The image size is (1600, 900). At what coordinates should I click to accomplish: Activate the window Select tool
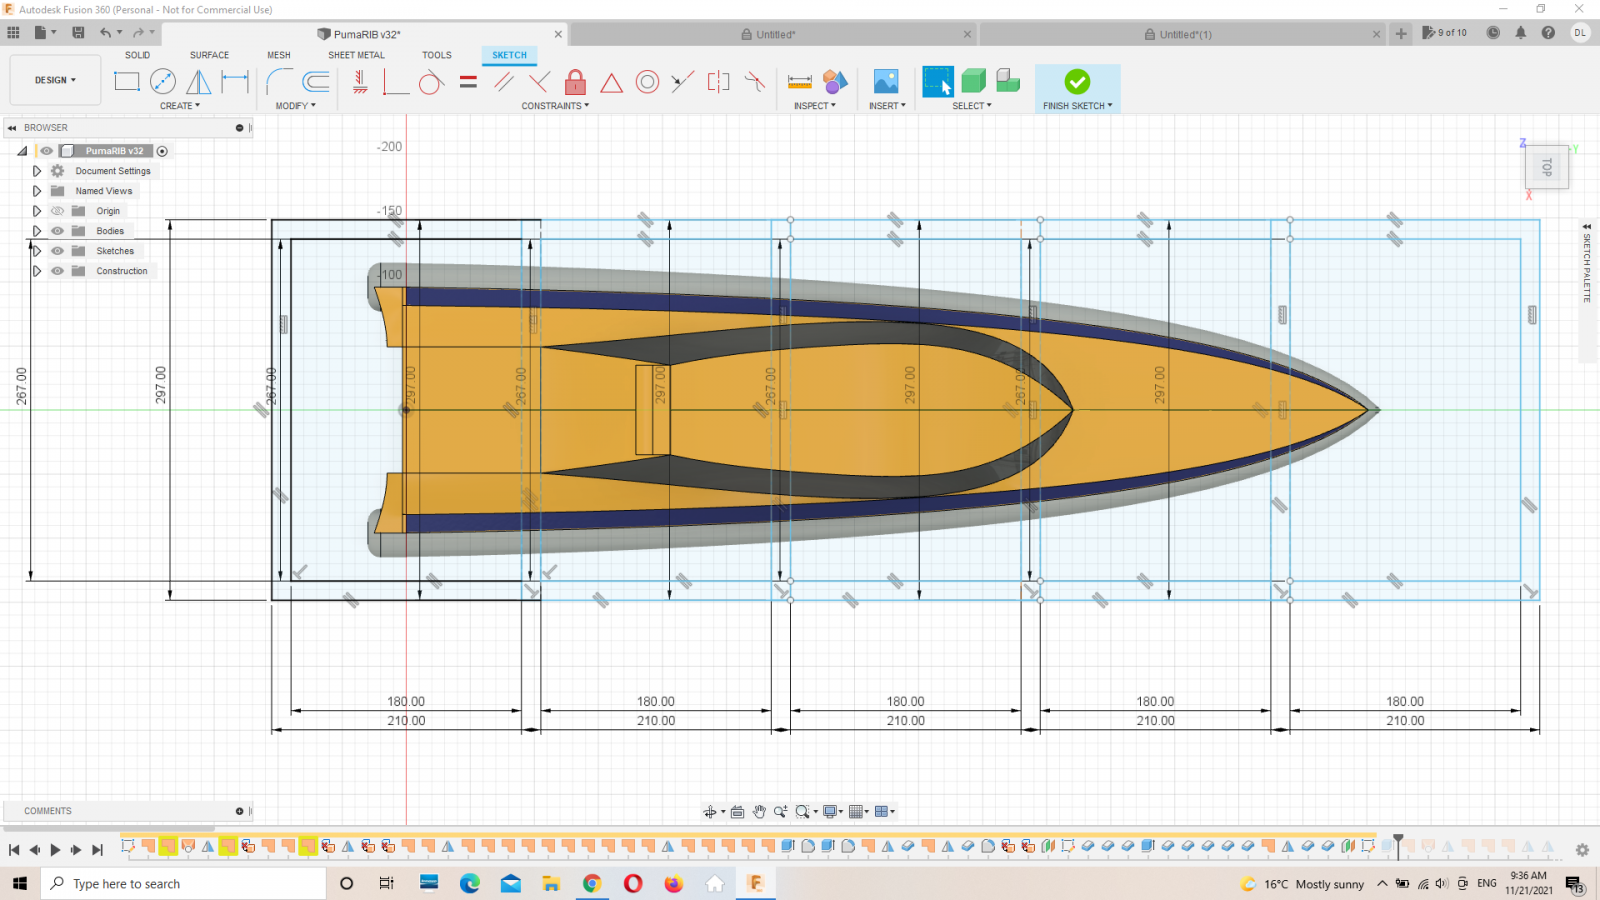tap(938, 81)
